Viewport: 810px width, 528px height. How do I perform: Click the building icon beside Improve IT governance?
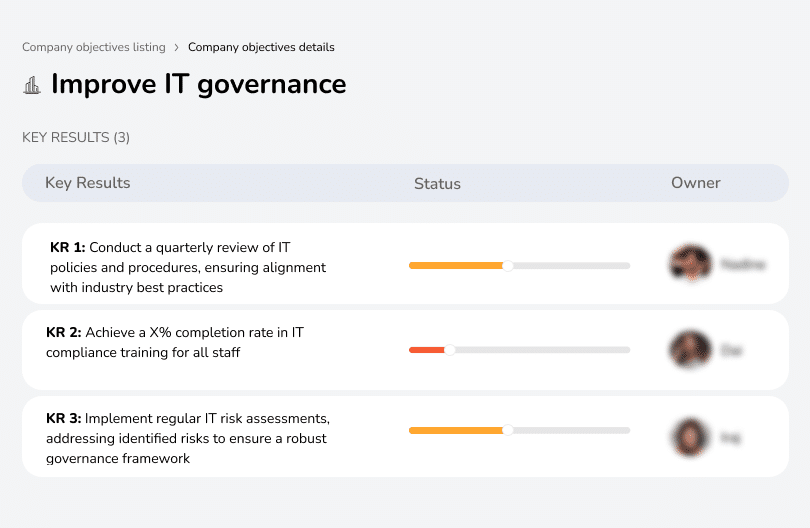(x=32, y=85)
